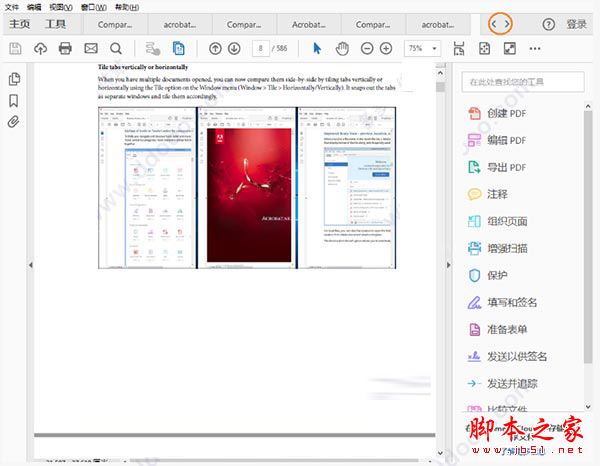Zoom out with minus circle icon
The height and width of the screenshot is (466, 600).
tap(367, 49)
